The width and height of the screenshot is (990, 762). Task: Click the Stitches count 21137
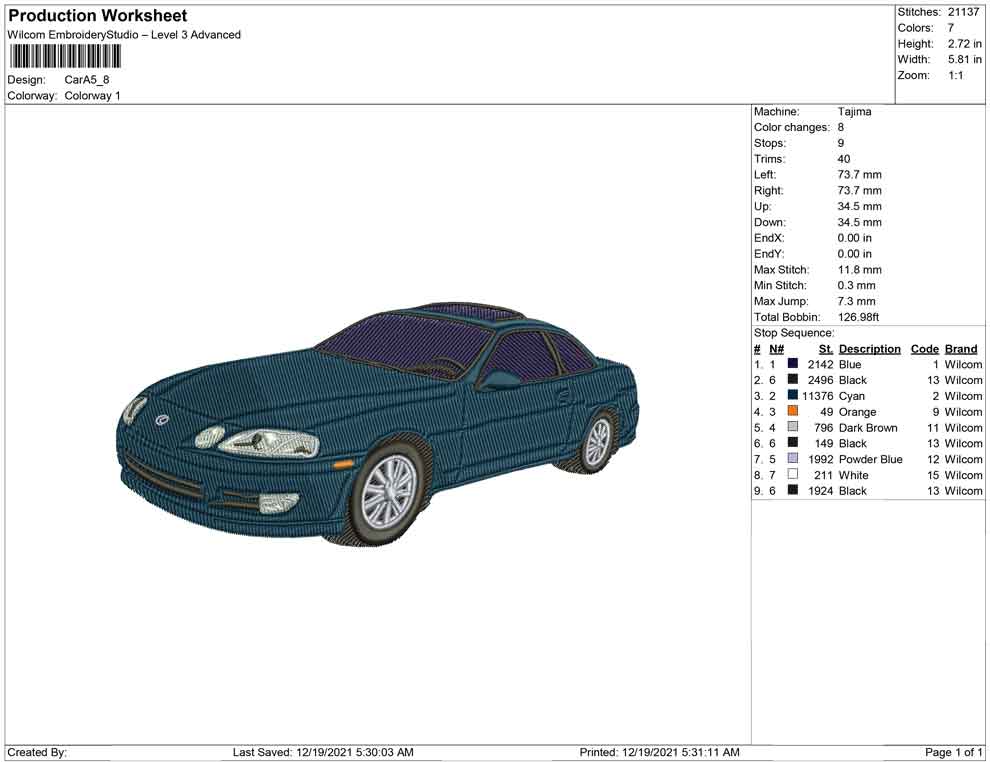point(964,12)
